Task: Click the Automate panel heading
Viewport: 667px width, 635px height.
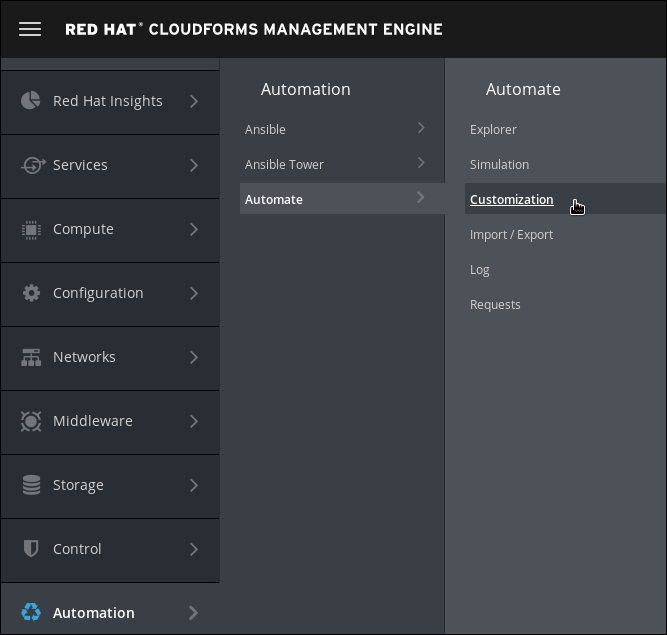Action: pyautogui.click(x=523, y=89)
